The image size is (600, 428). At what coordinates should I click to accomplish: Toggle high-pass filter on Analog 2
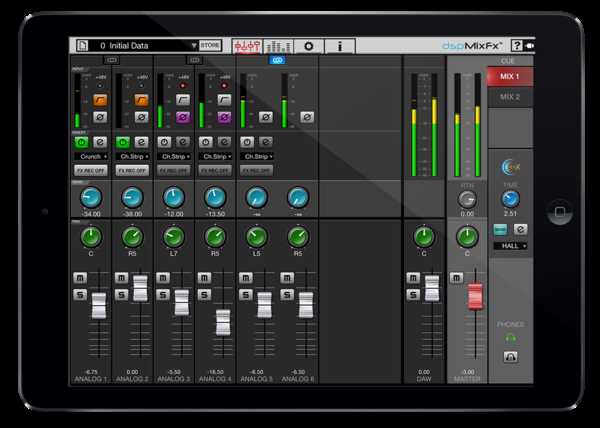(141, 100)
